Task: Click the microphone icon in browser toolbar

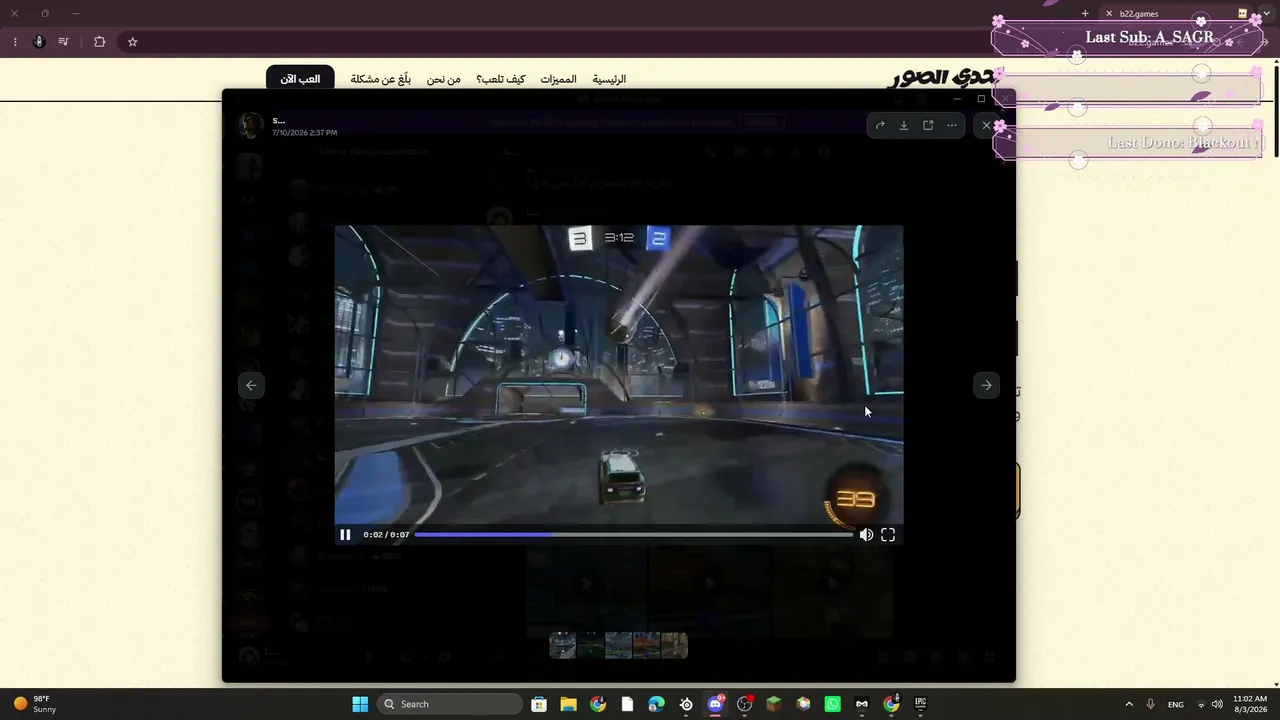Action: pyautogui.click(x=39, y=42)
